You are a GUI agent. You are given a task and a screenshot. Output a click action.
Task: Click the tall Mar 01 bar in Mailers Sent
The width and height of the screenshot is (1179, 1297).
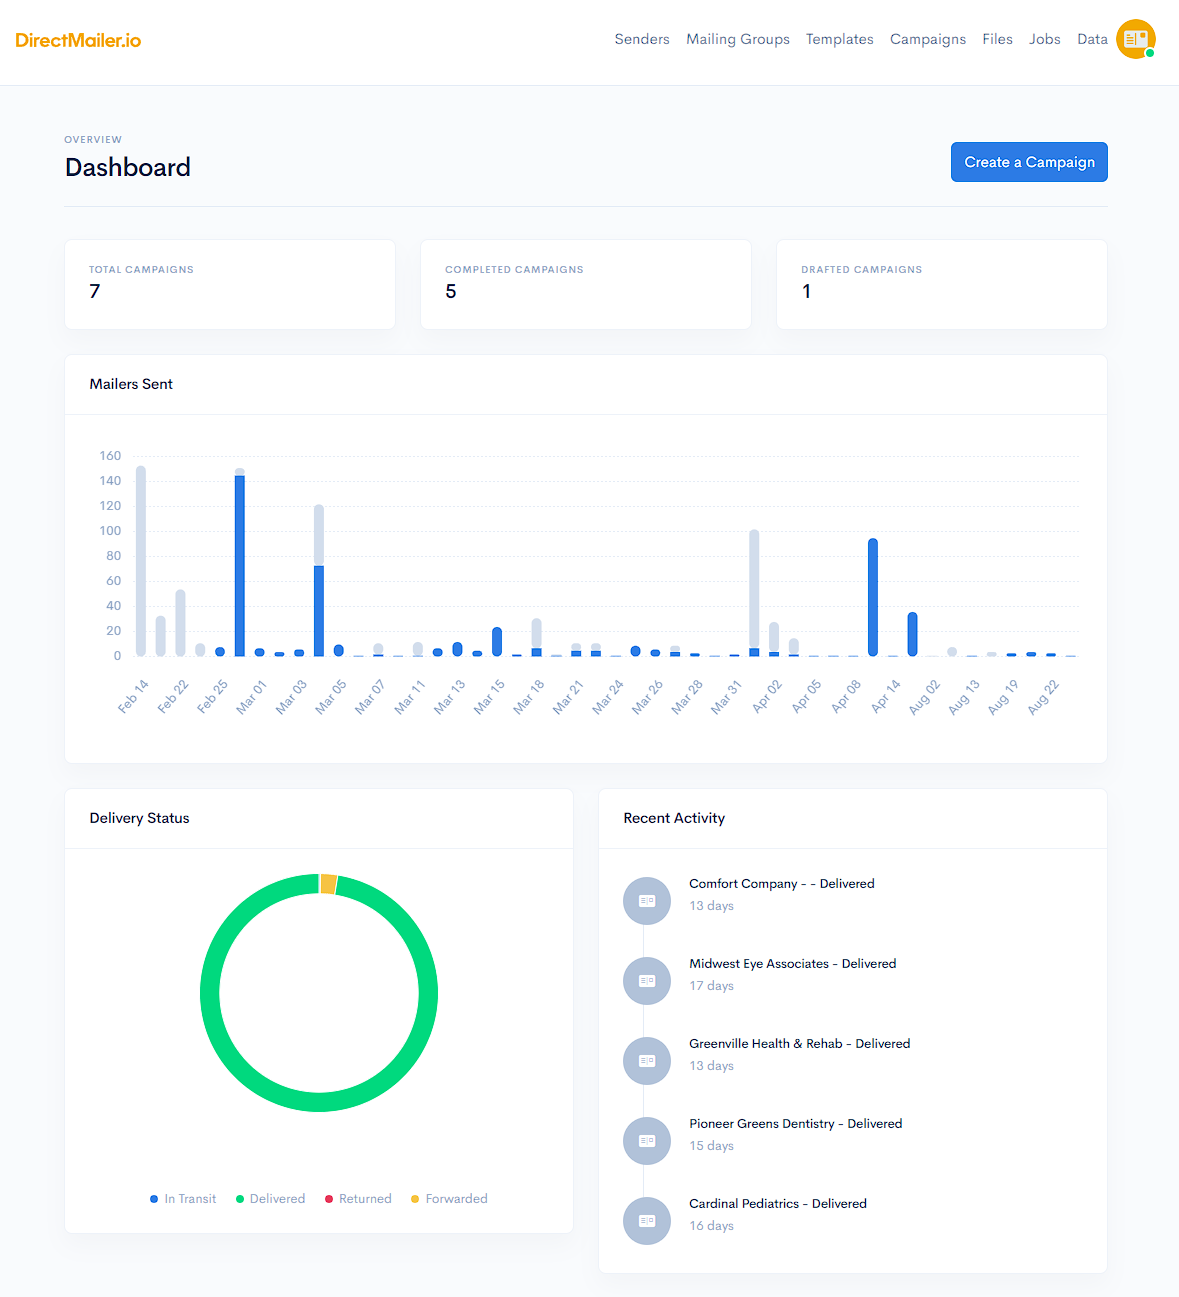click(238, 560)
